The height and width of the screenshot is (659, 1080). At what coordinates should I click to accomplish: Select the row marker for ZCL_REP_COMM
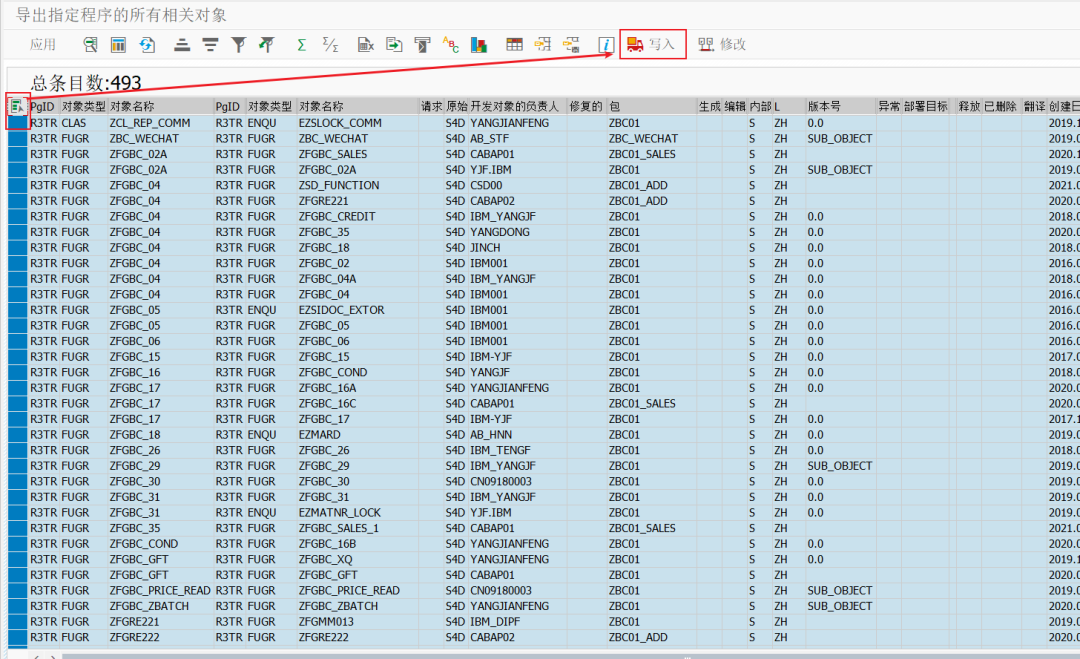(18, 123)
